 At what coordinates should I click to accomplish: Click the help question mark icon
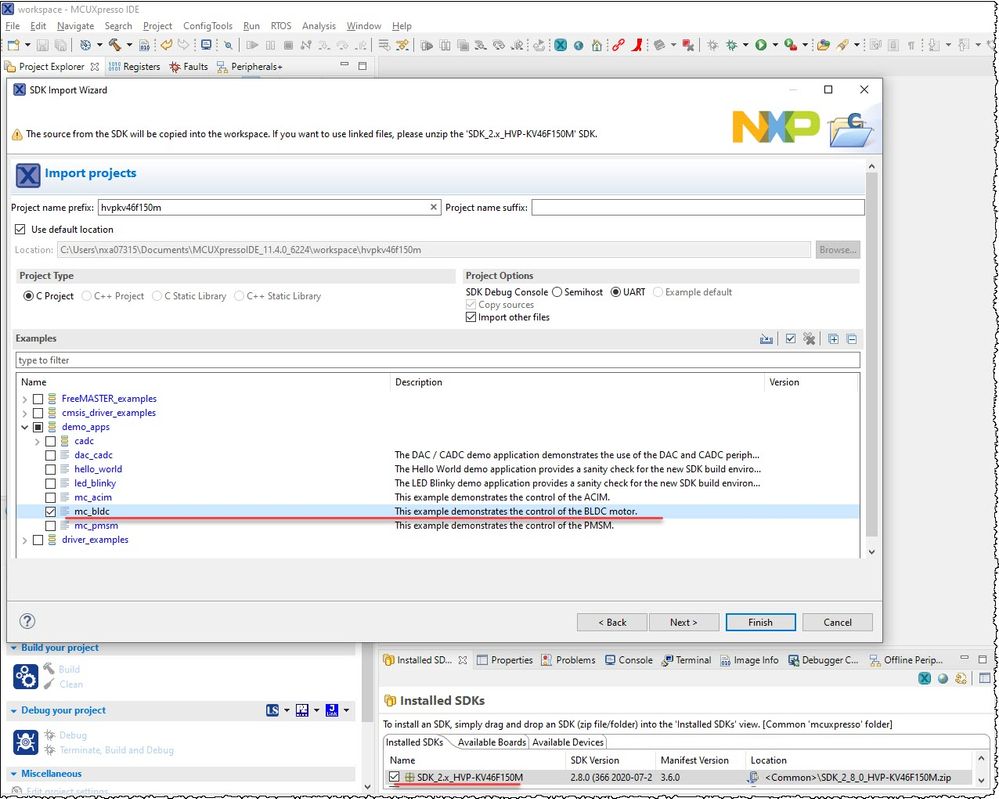[27, 621]
